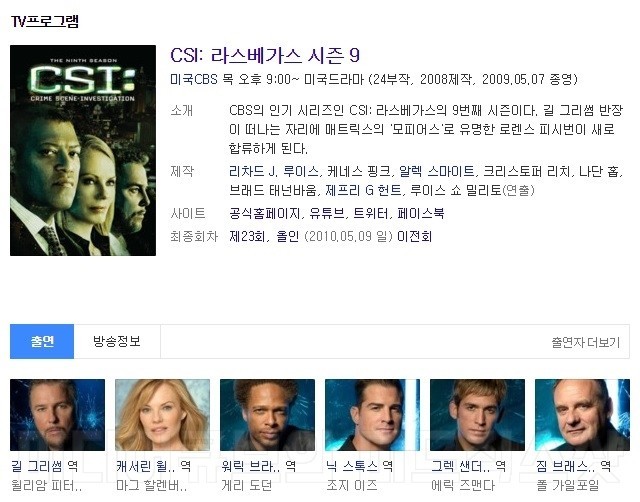Viewport: 640px width, 502px height.
Task: Open 윌리암 피터슨's photo for 길 그리썸
Action: point(58,415)
